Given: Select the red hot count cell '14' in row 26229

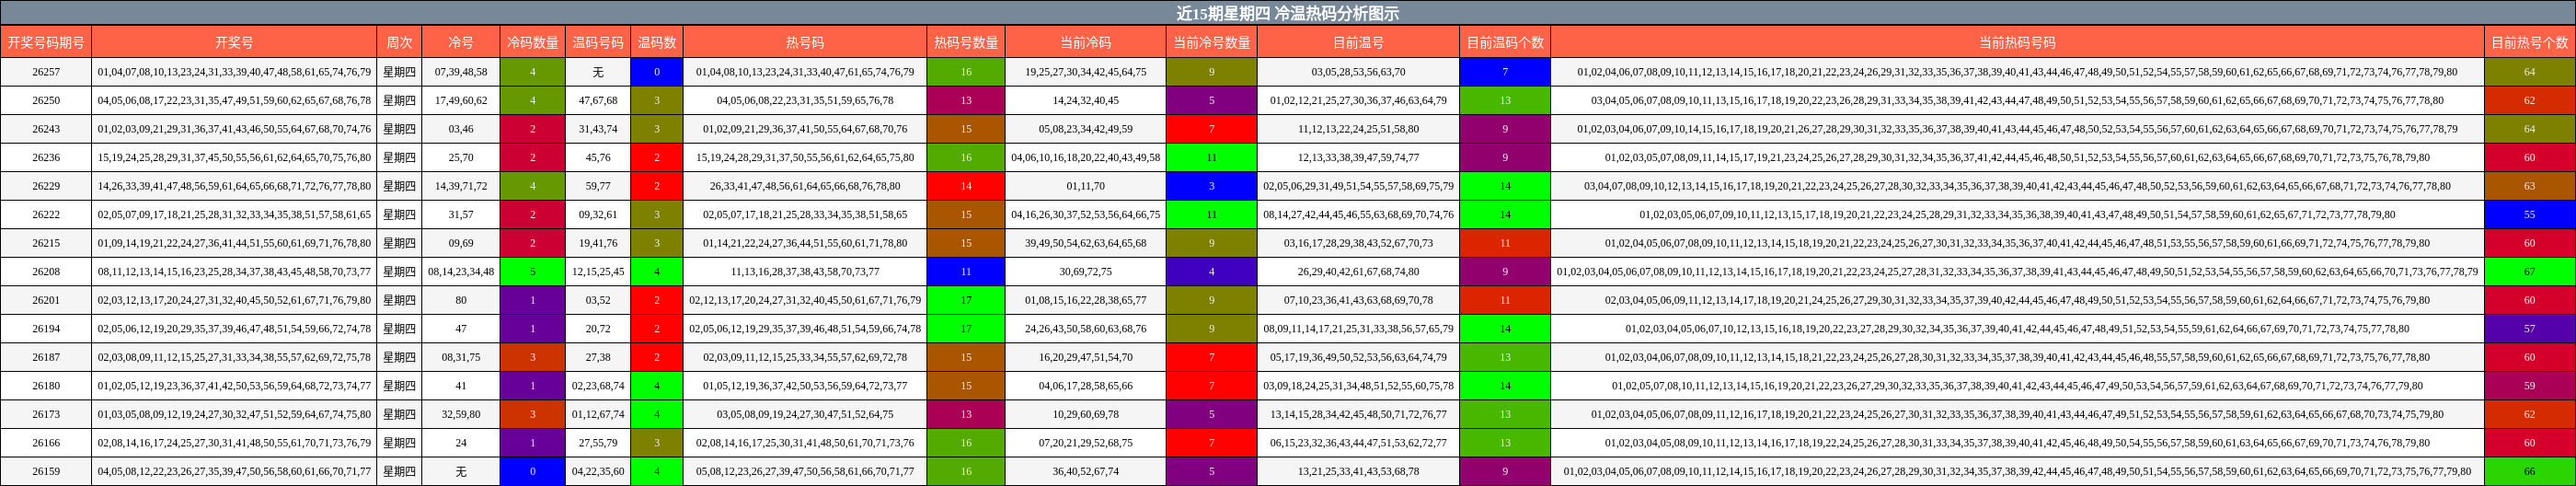Looking at the screenshot, I should click(966, 186).
